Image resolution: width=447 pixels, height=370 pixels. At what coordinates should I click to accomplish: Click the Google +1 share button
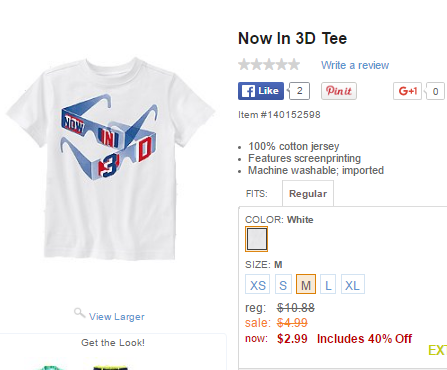407,91
